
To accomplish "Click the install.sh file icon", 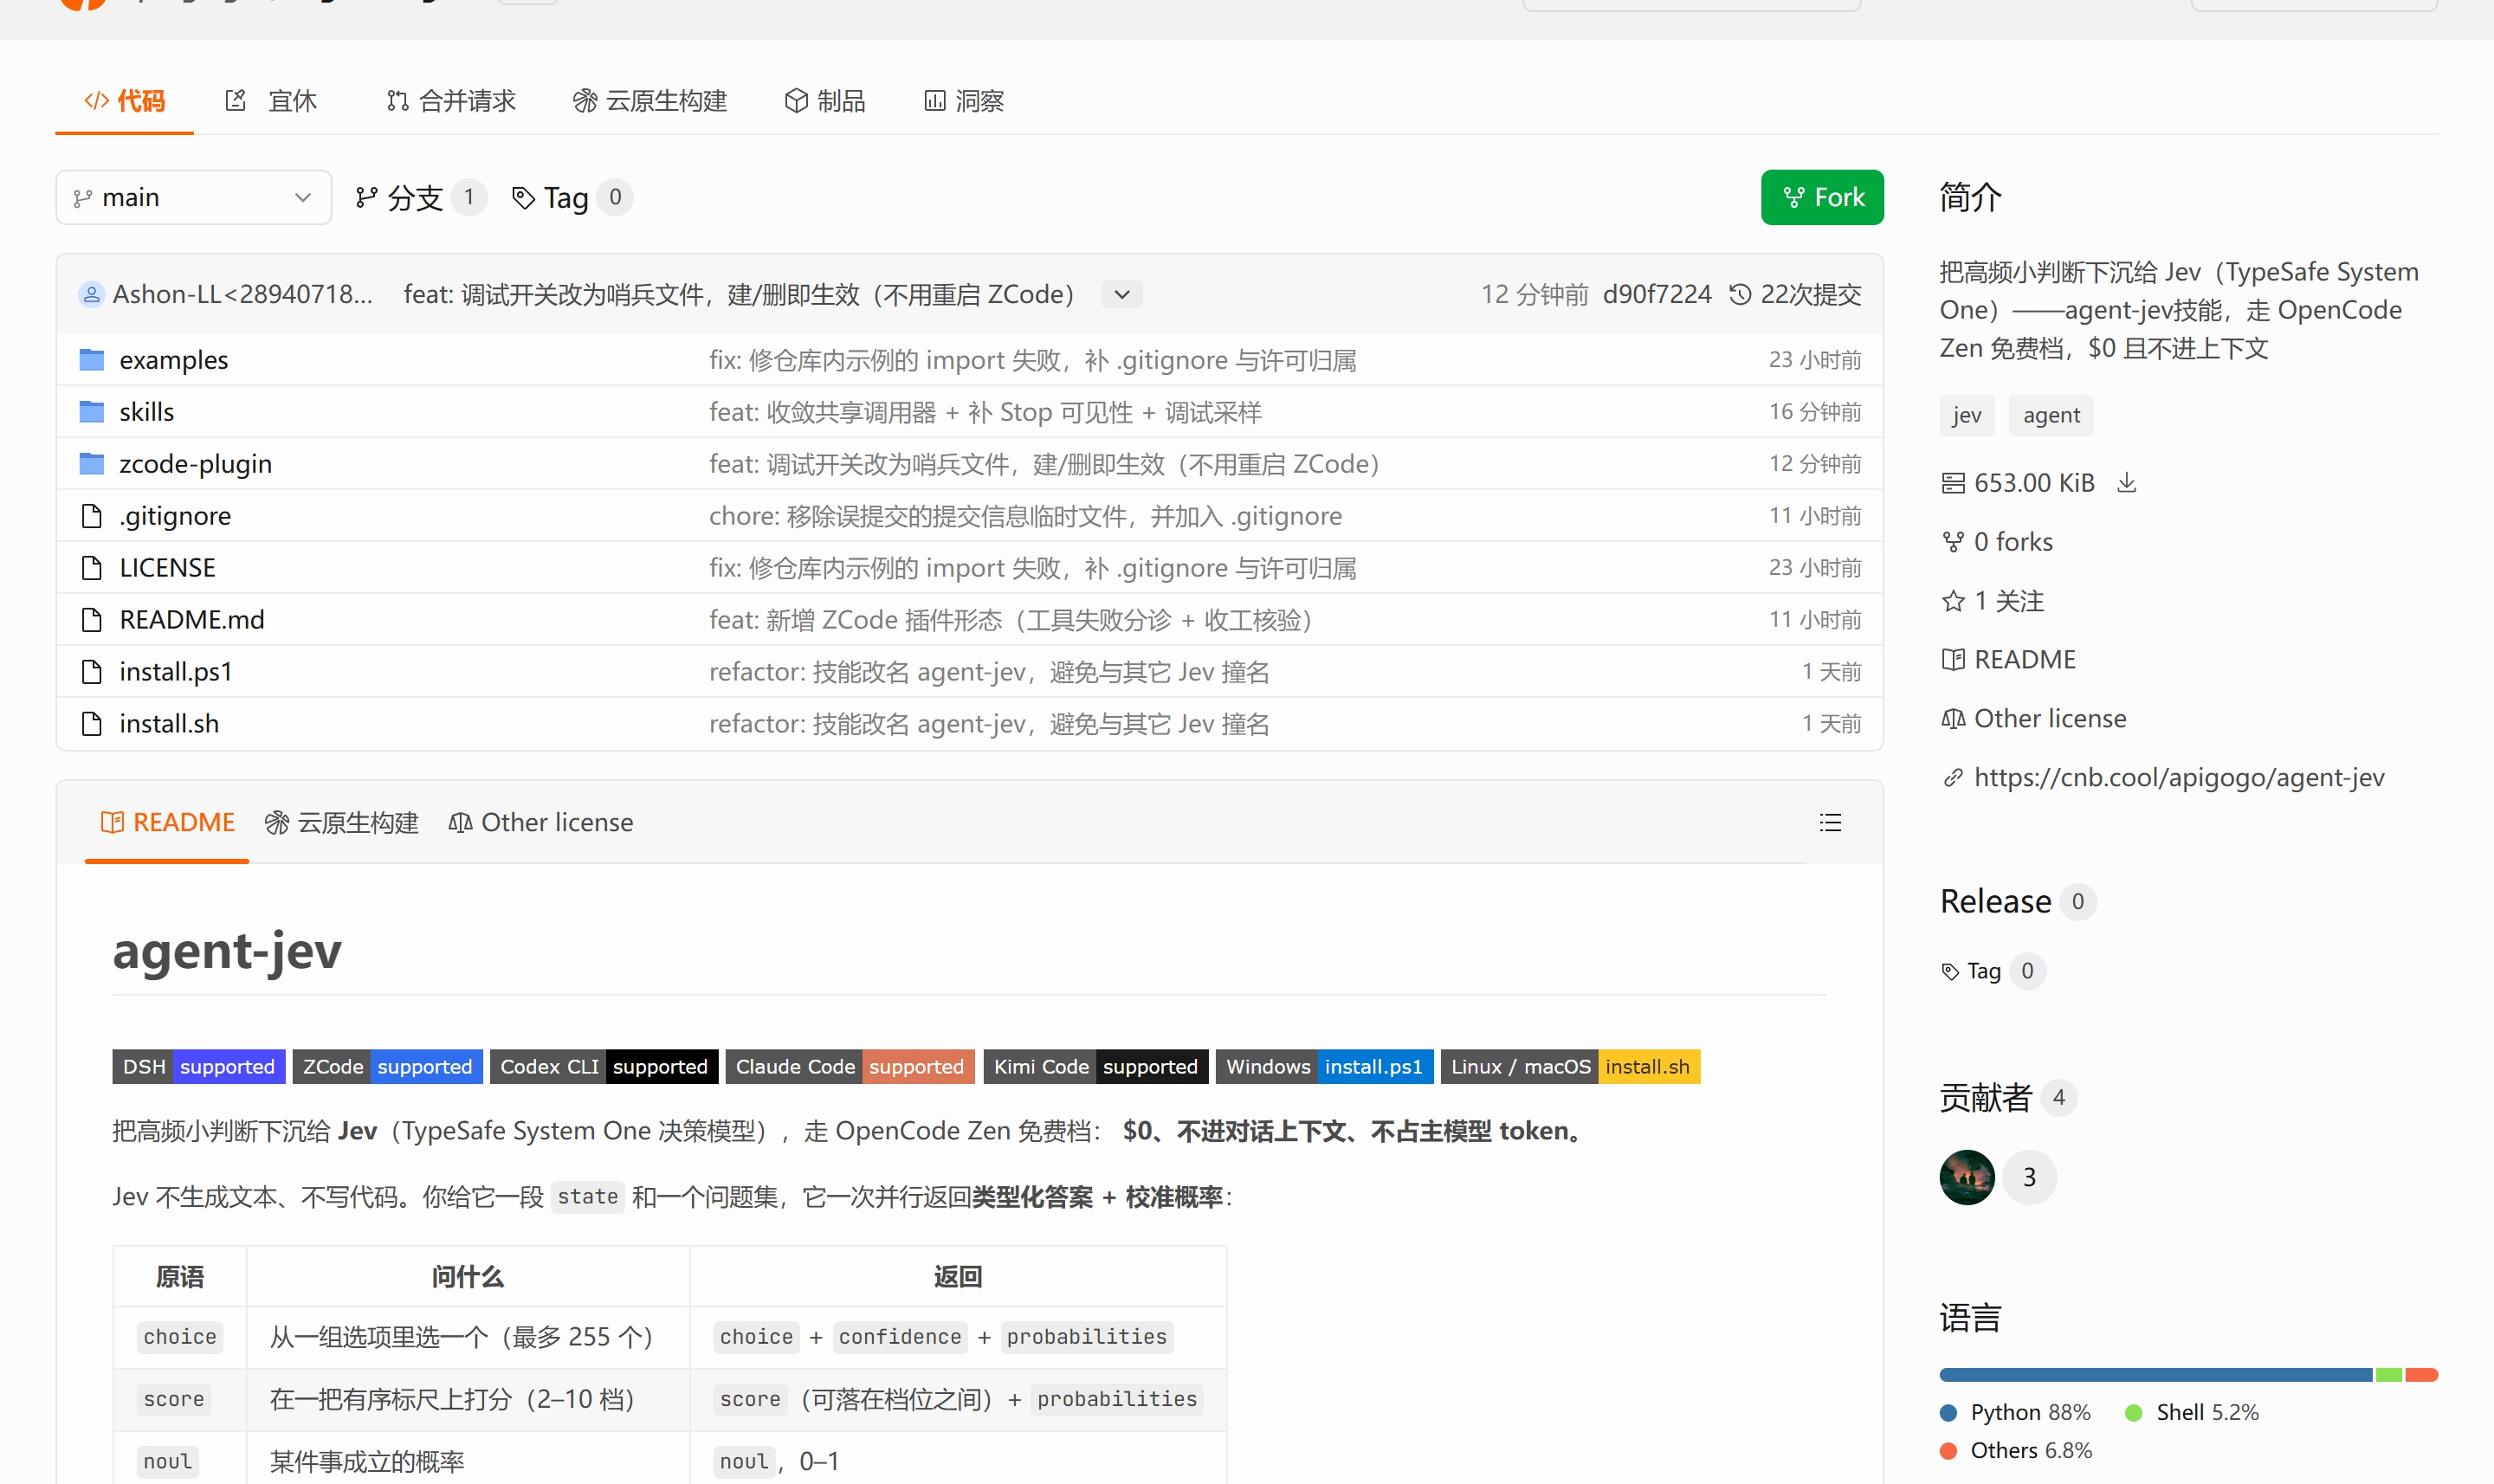I will (92, 723).
